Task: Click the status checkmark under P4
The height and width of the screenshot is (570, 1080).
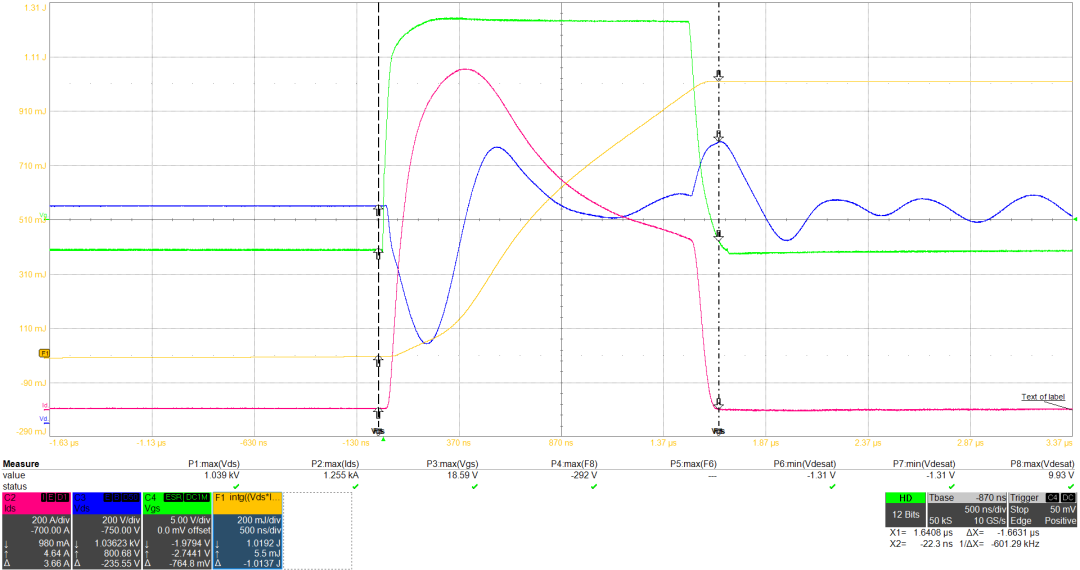Action: pos(594,487)
